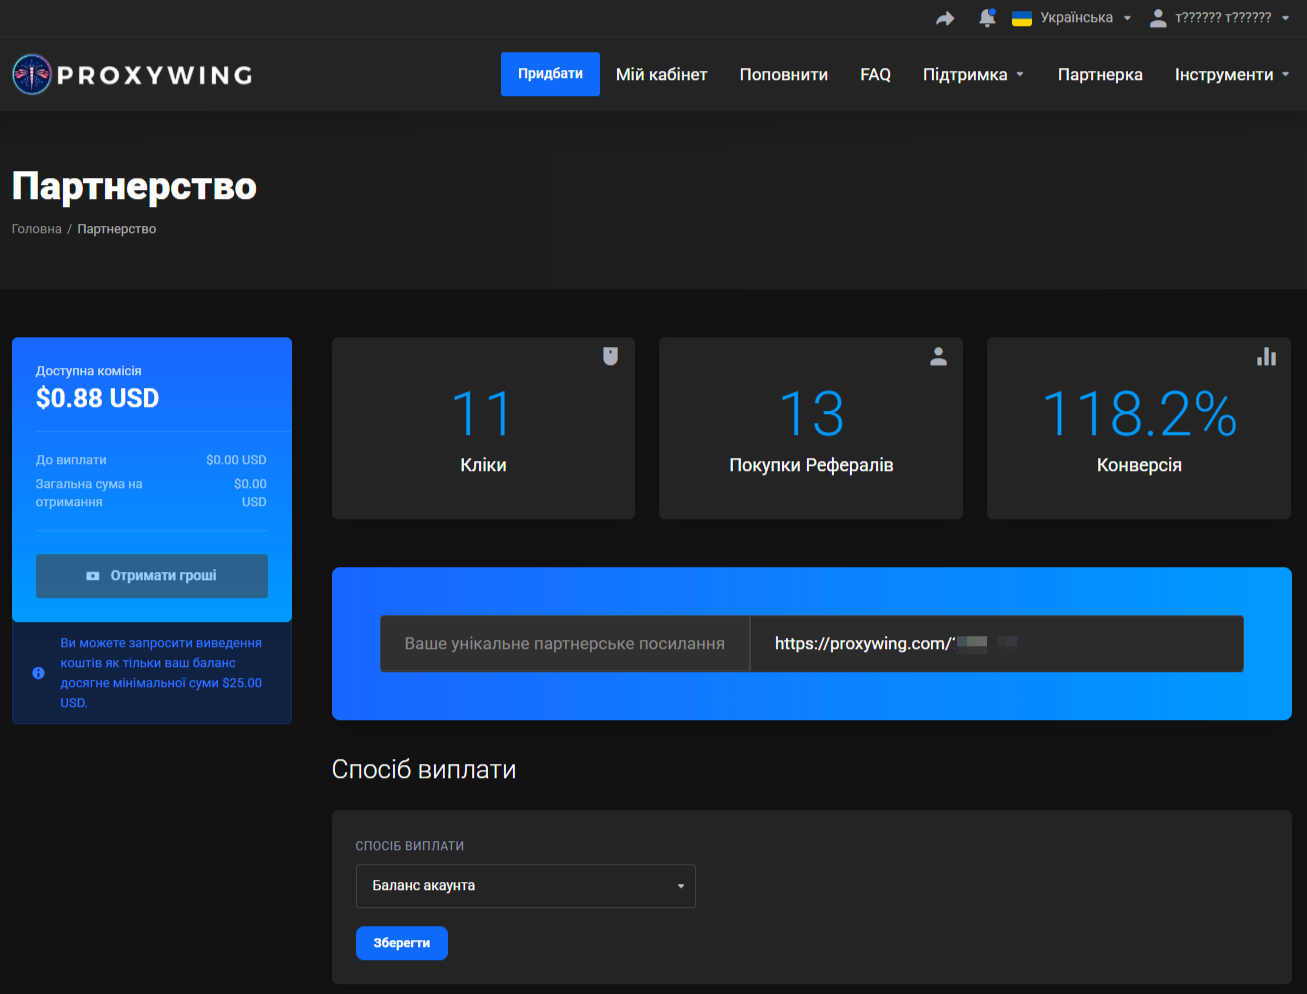This screenshot has width=1307, height=994.
Task: Expand the Підтримка menu
Action: pyautogui.click(x=974, y=75)
